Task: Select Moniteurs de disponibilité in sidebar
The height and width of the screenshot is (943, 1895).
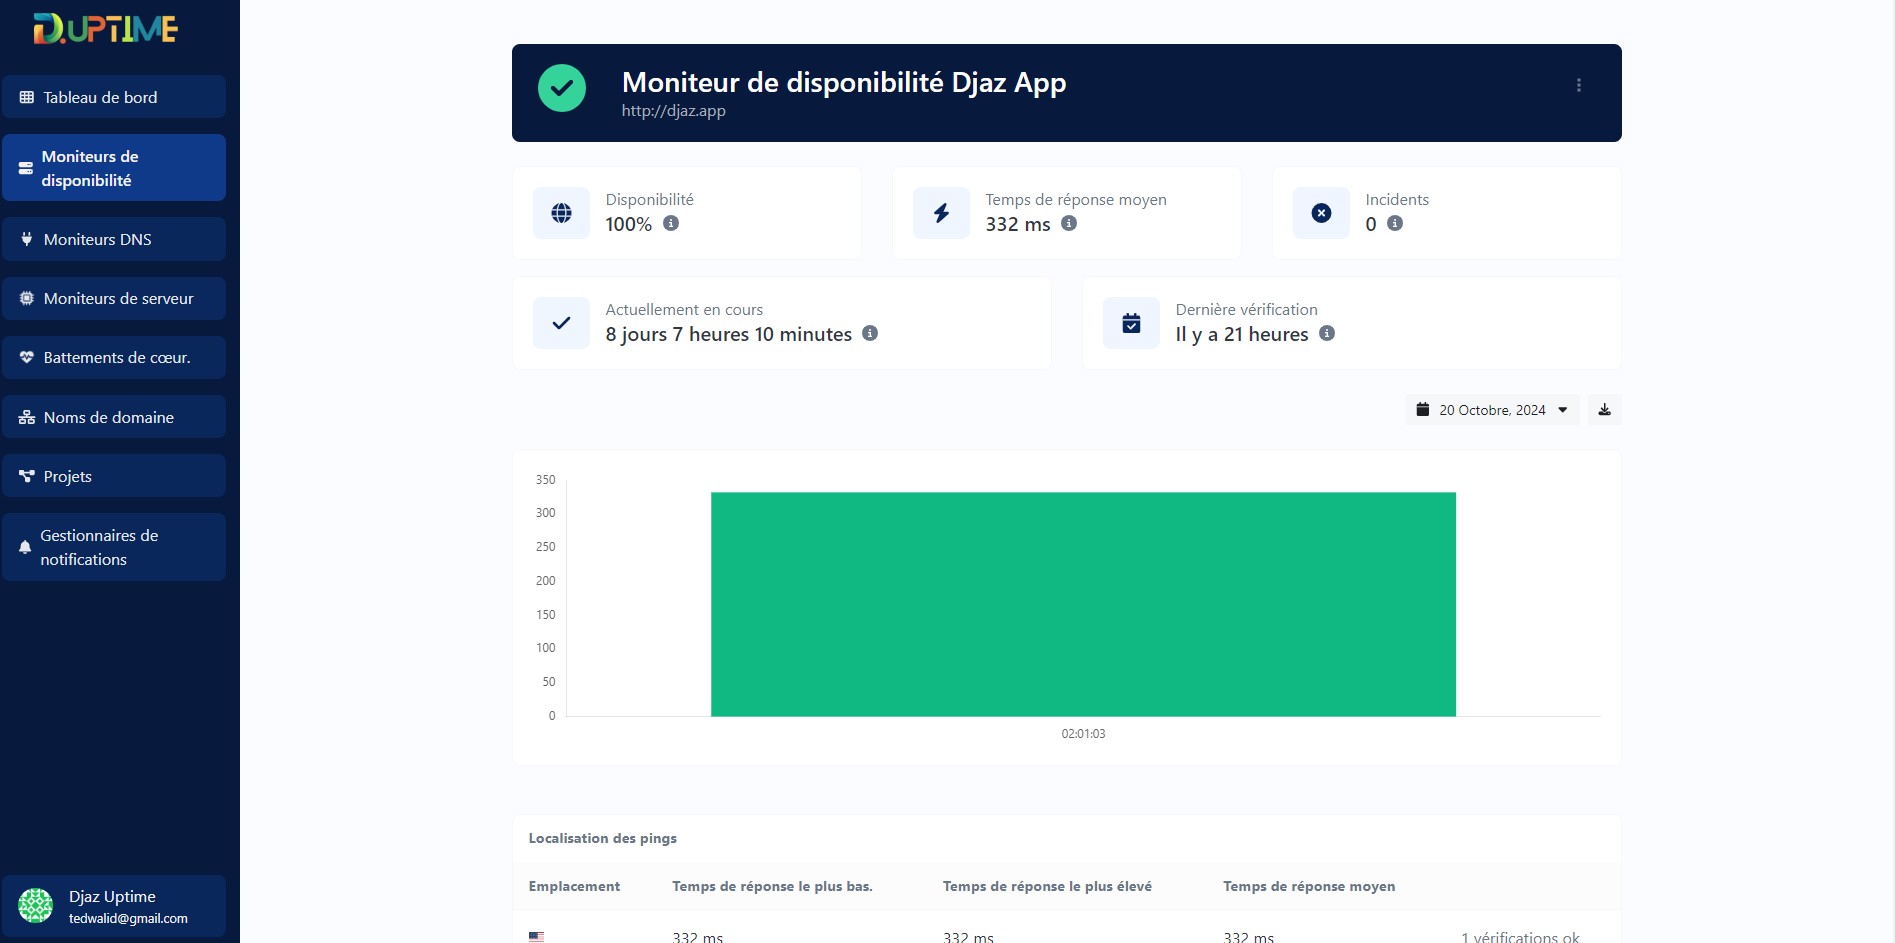Action: click(114, 168)
